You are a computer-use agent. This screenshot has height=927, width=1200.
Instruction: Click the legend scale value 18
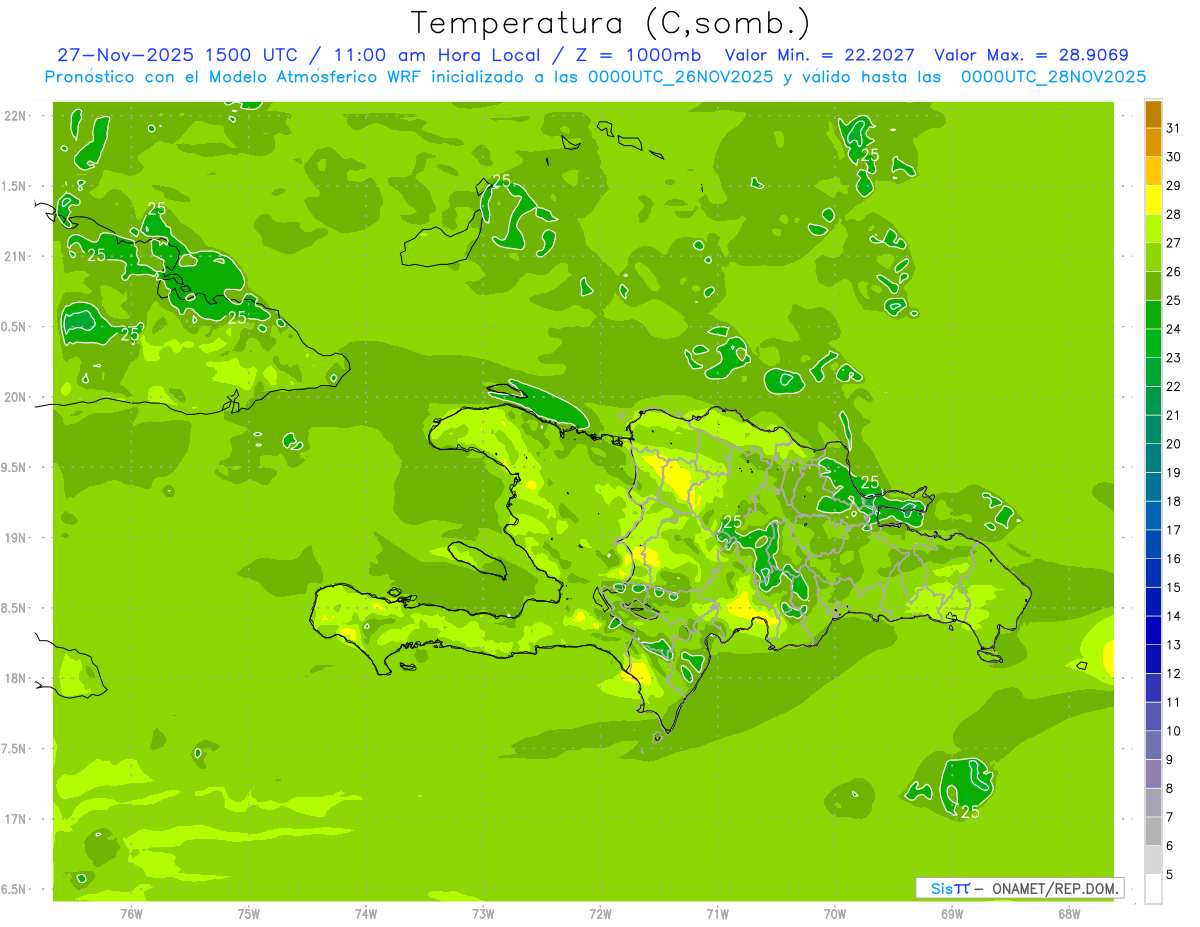(x=1175, y=502)
